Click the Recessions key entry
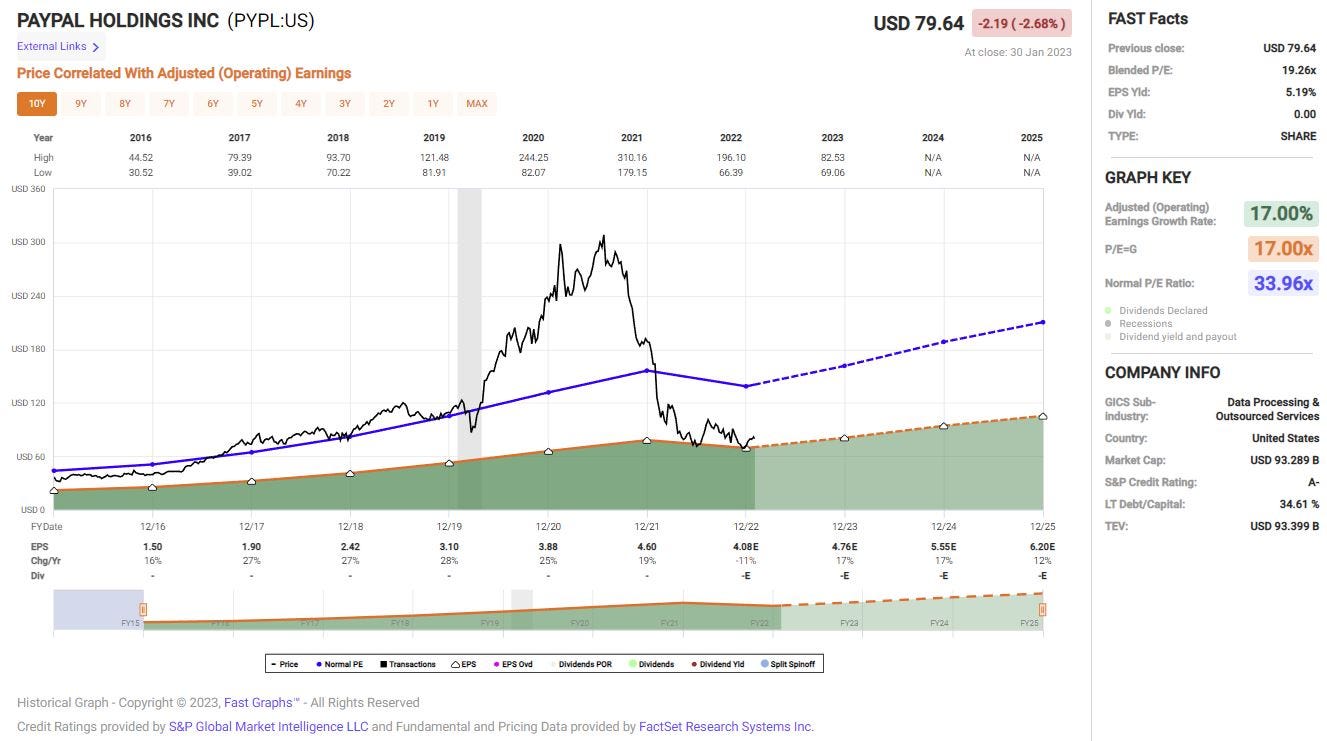This screenshot has width=1327, height=741. [1139, 324]
